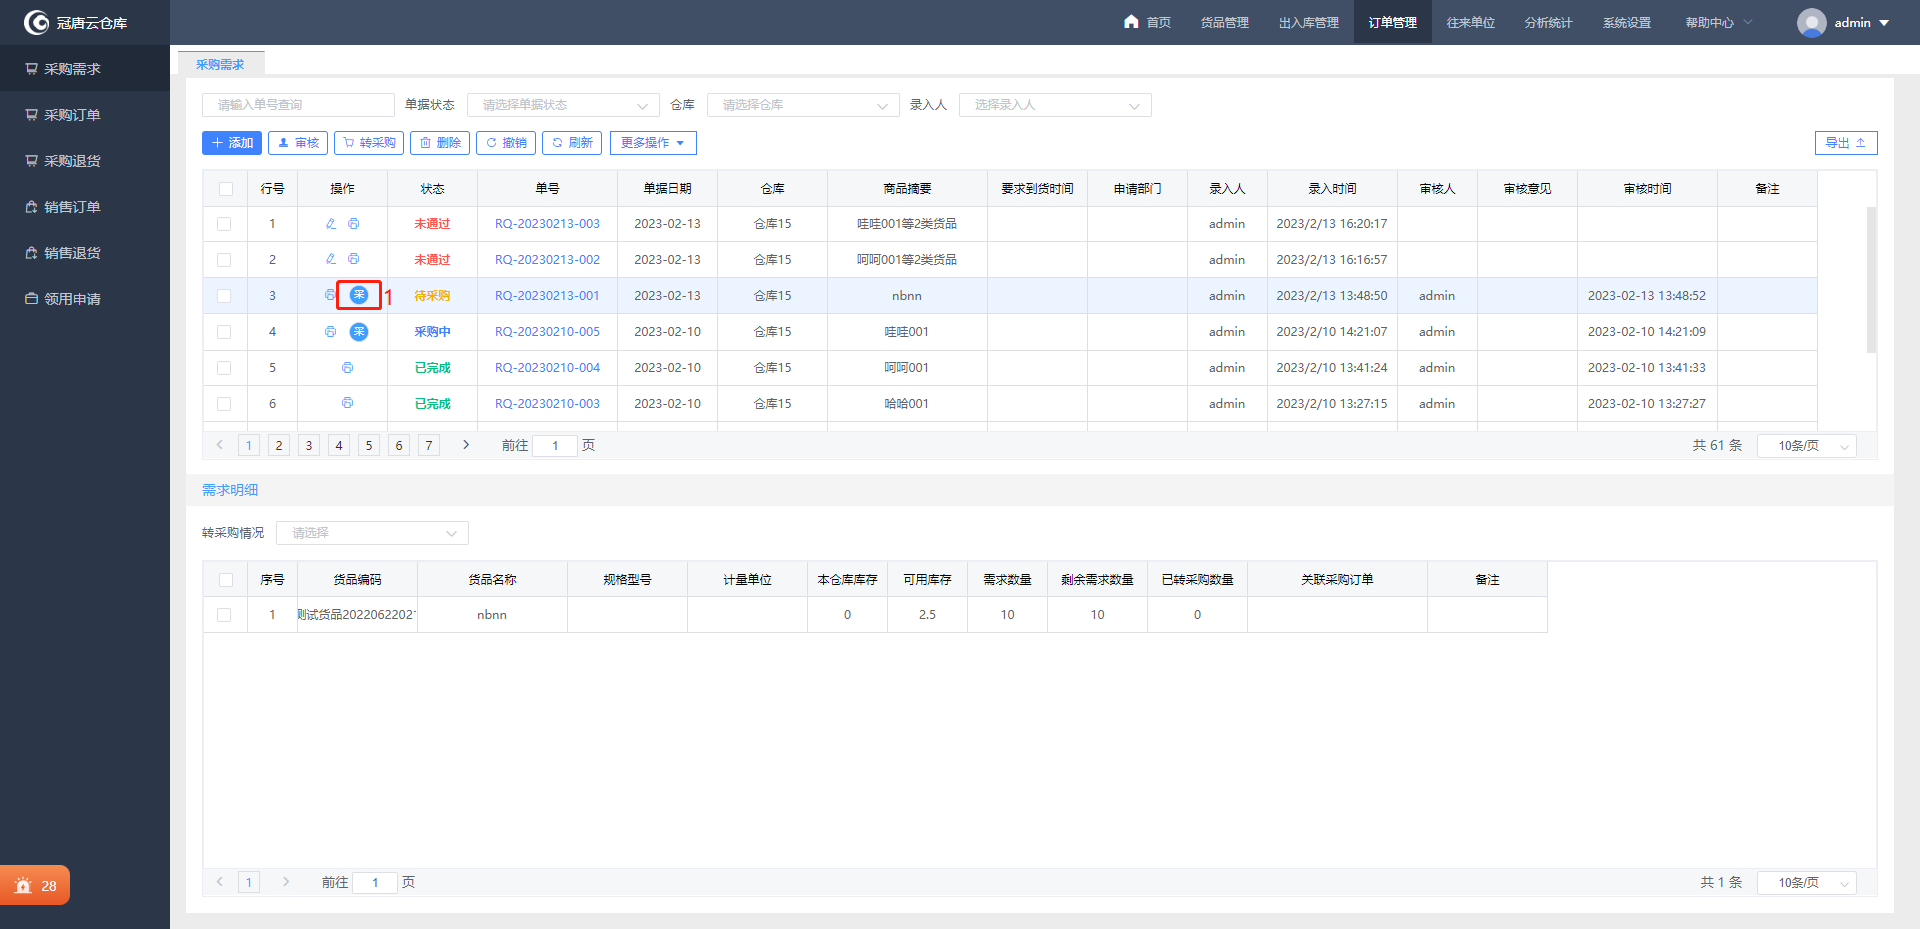Viewport: 1920px width, 929px height.
Task: Open 采购退货 in the sidebar
Action: tap(85, 161)
